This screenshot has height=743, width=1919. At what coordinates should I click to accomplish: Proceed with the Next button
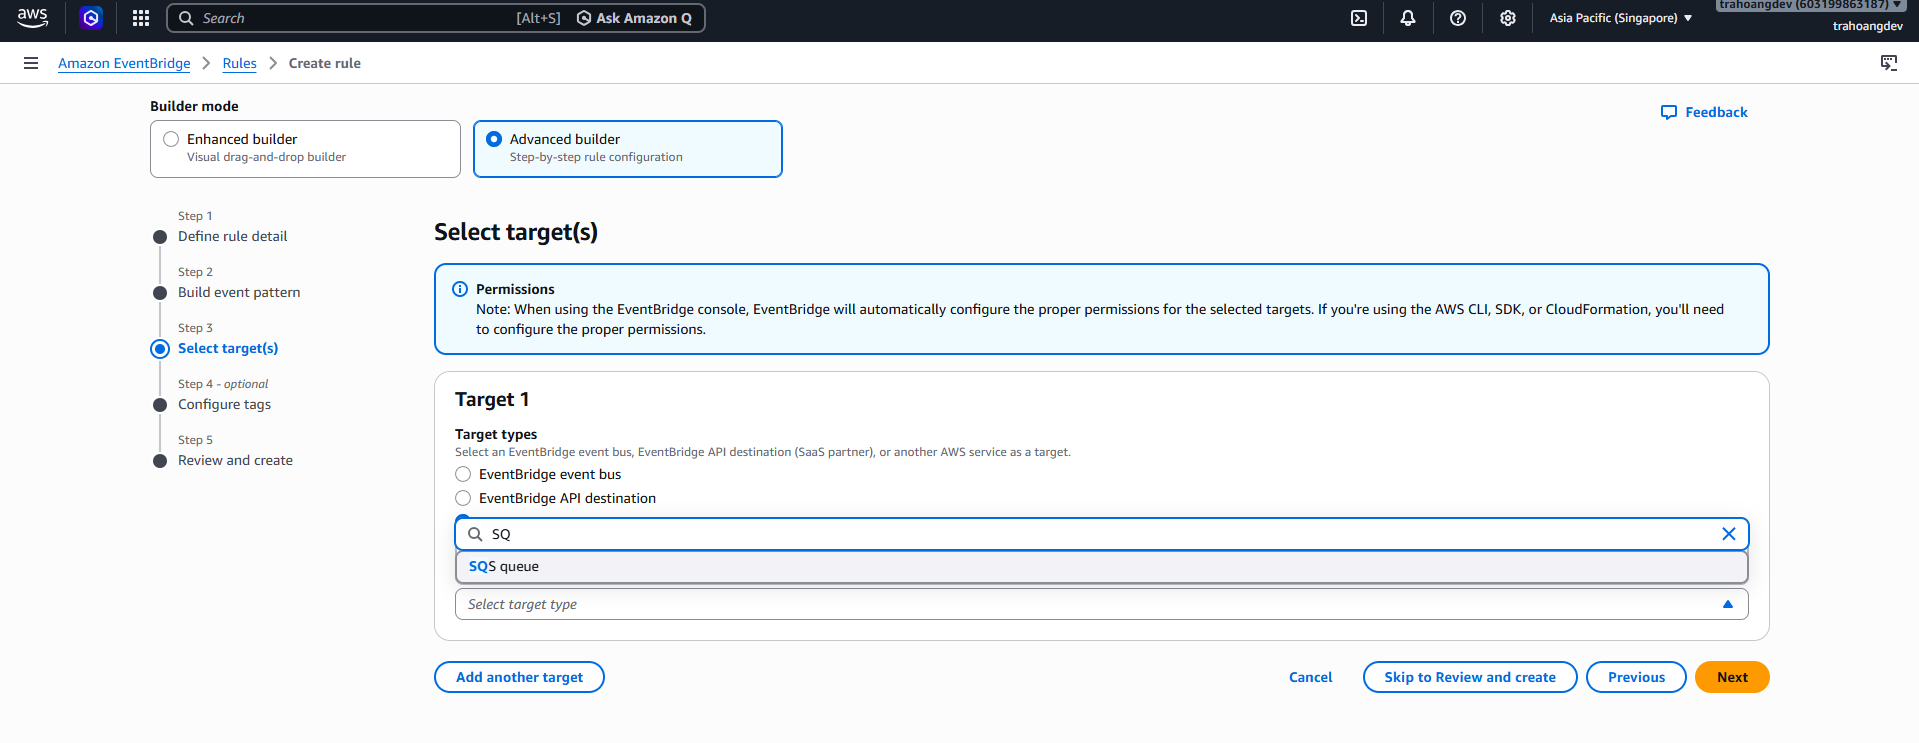click(x=1732, y=677)
